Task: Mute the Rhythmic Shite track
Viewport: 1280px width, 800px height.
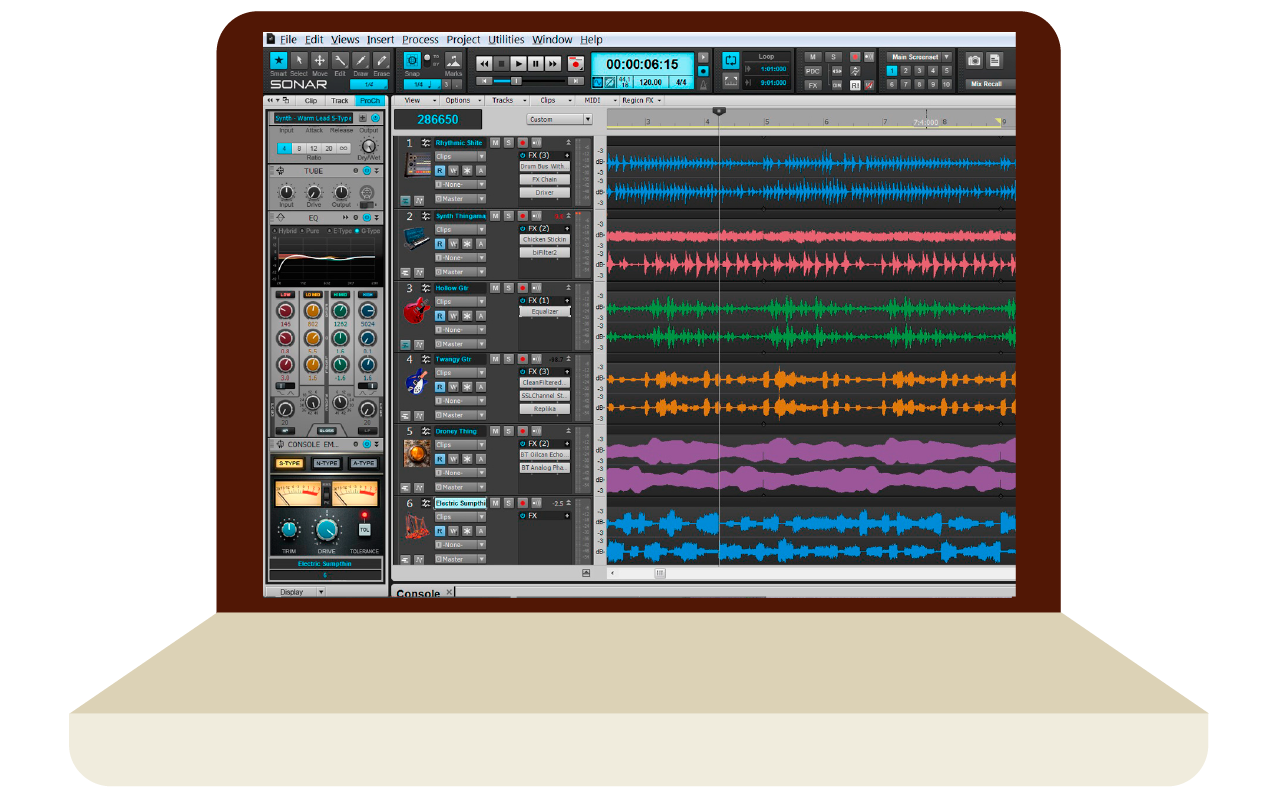Action: click(495, 143)
